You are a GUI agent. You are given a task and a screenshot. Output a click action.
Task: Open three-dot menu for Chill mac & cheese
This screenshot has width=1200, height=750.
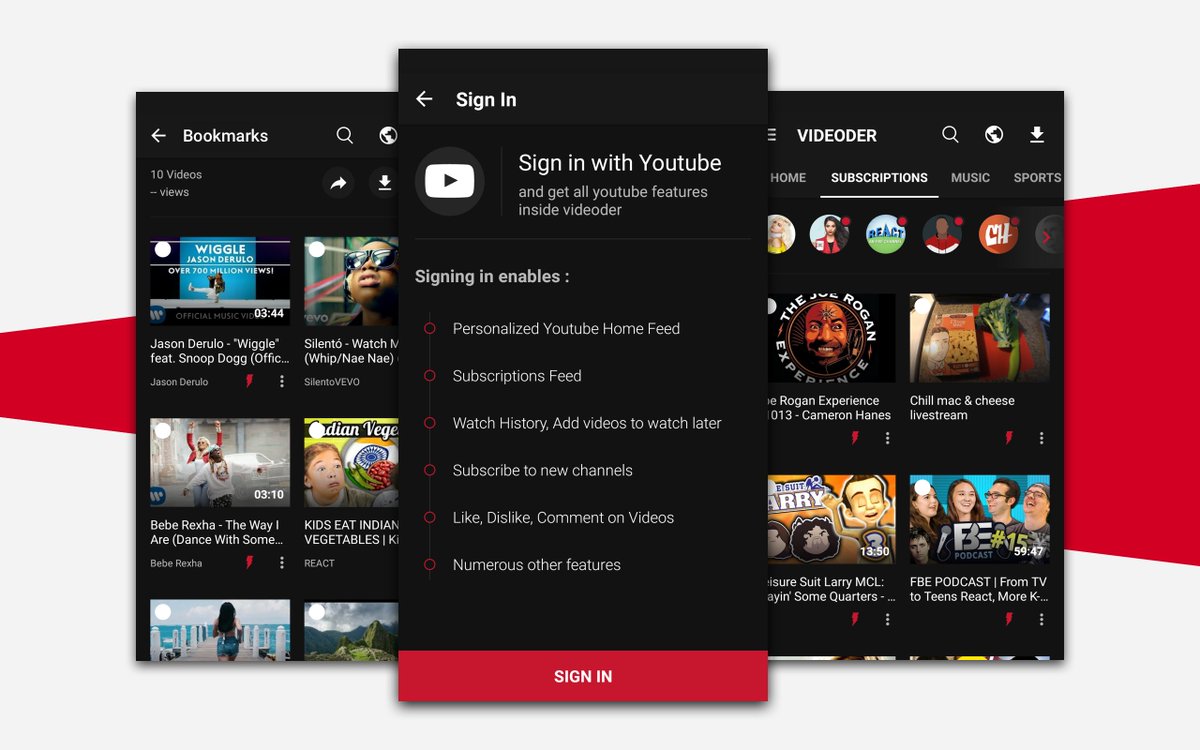tap(1041, 438)
